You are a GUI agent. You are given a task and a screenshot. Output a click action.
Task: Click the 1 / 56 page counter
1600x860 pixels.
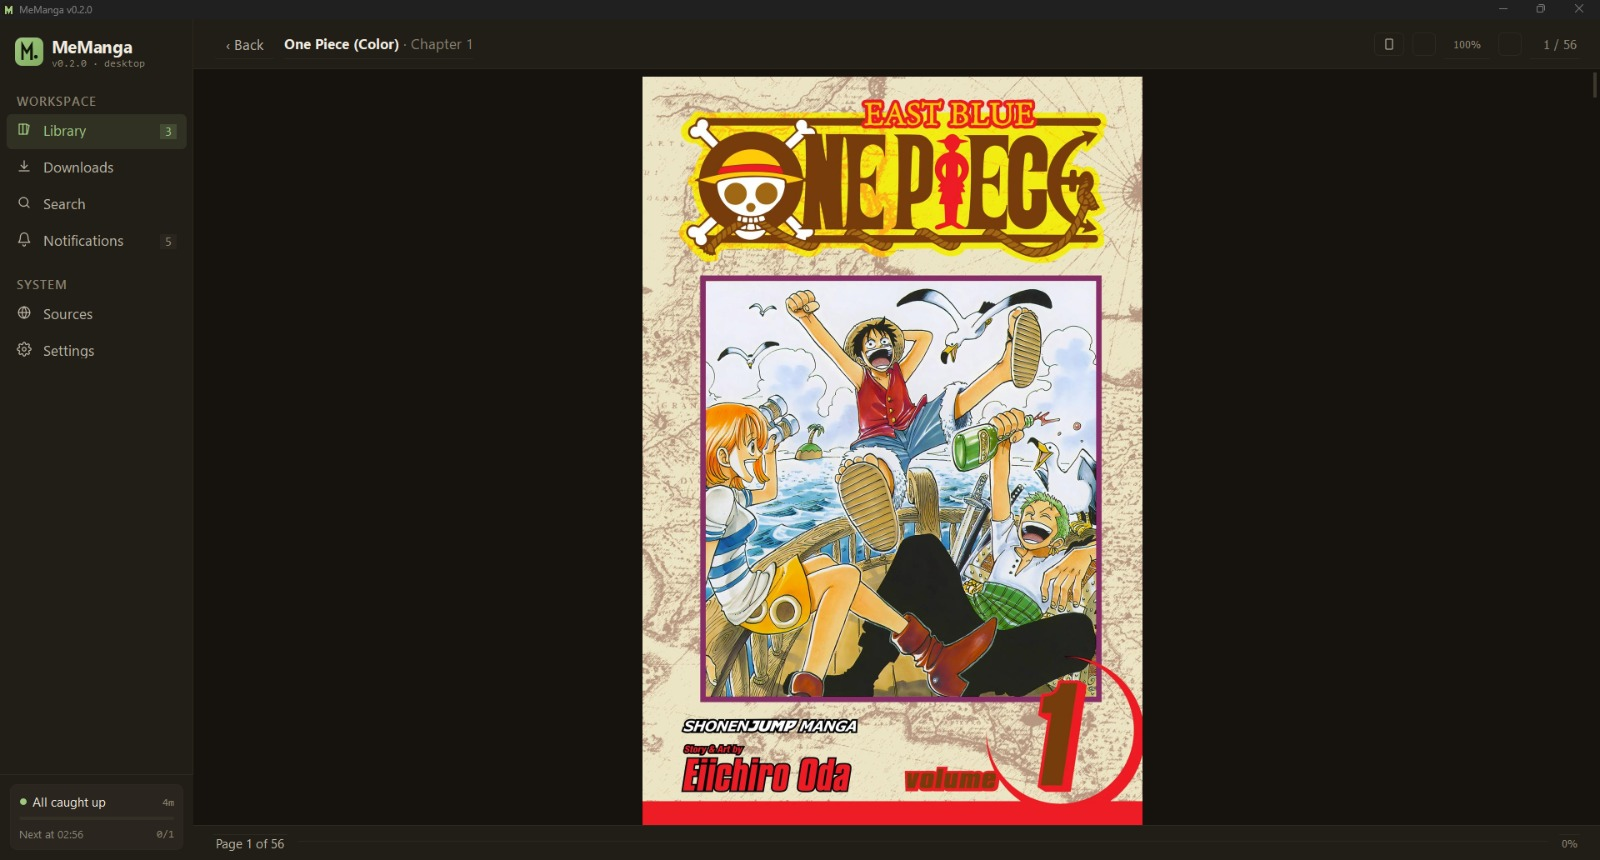(x=1560, y=45)
